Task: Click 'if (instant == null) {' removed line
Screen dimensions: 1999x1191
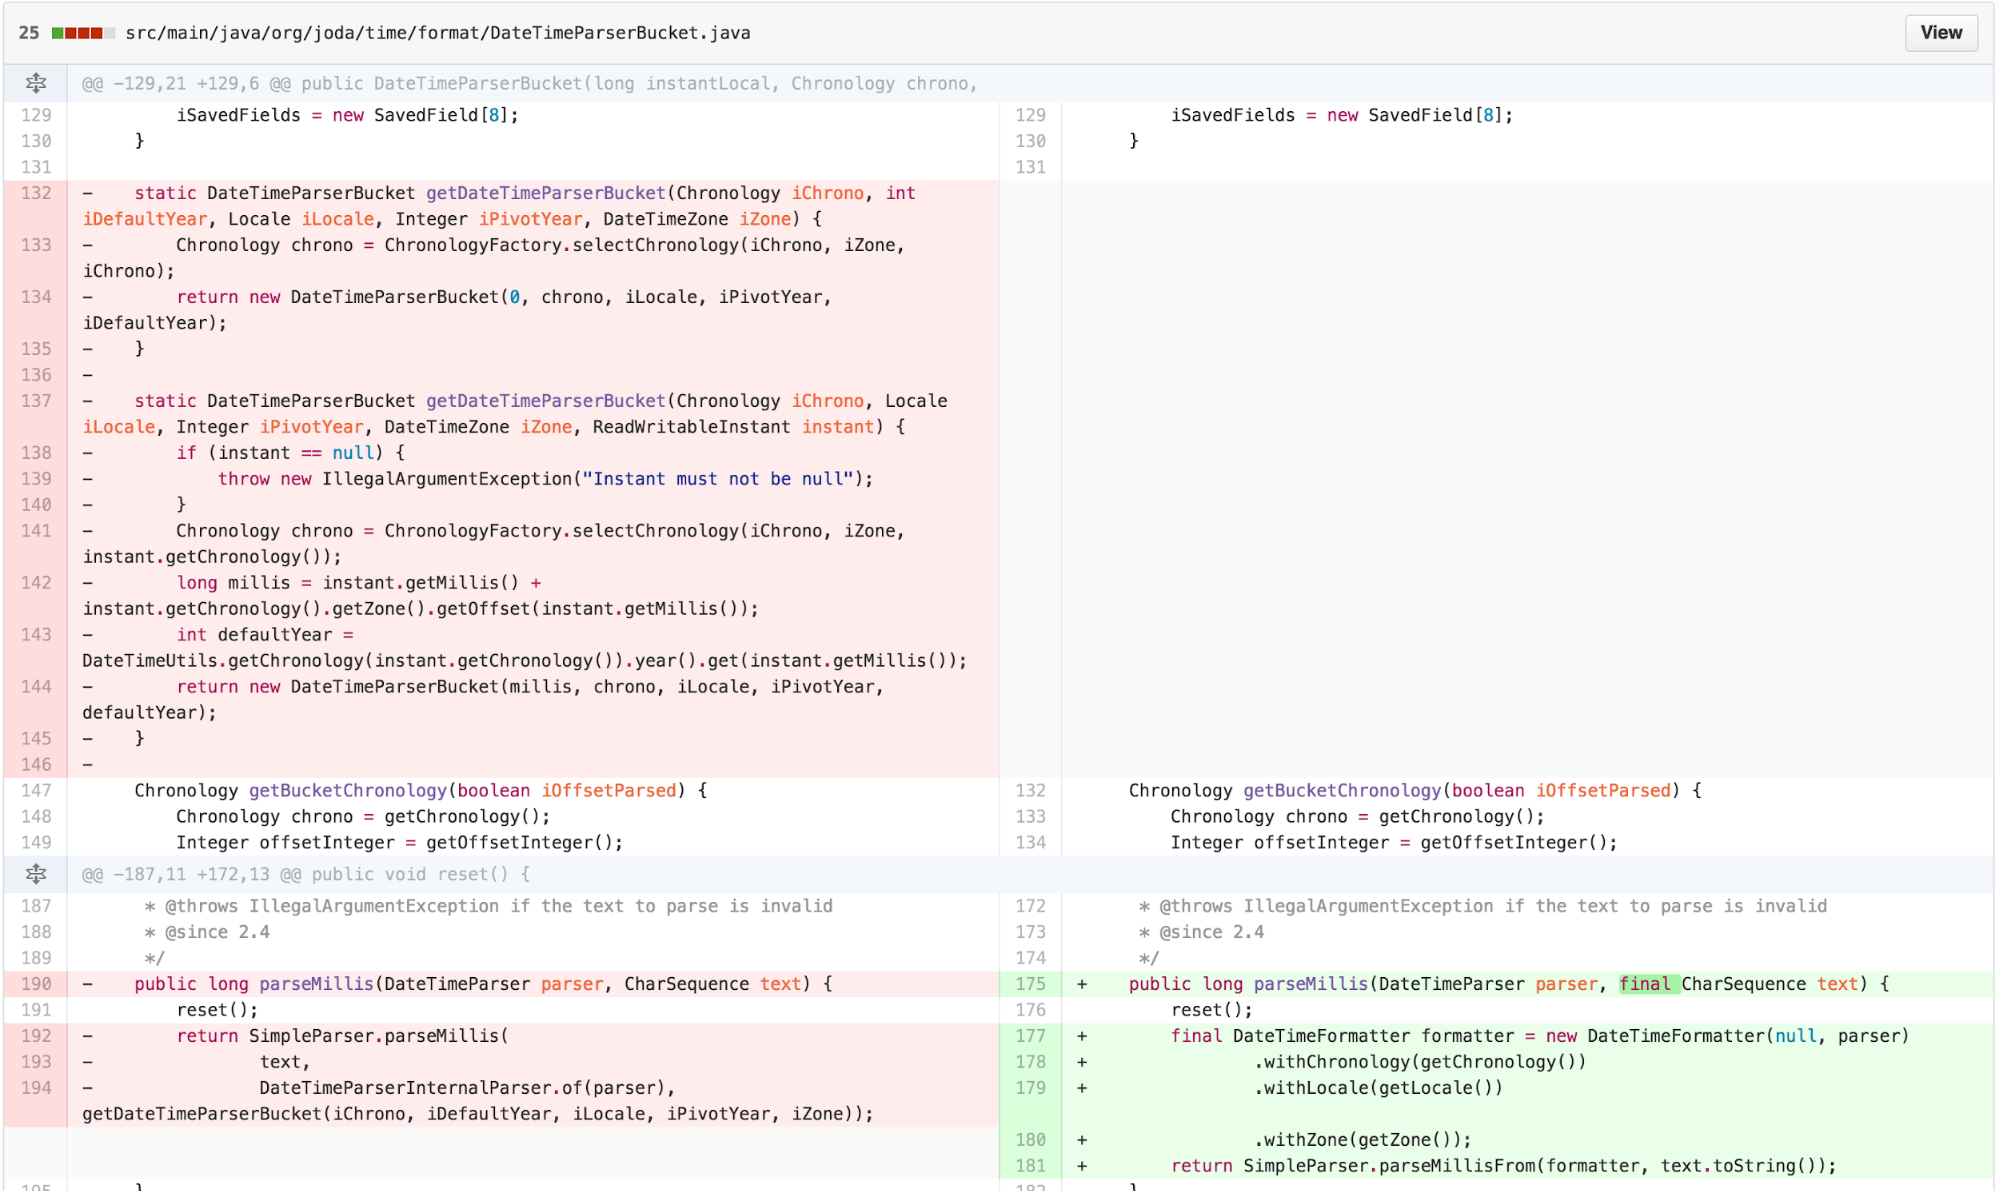Action: point(291,453)
